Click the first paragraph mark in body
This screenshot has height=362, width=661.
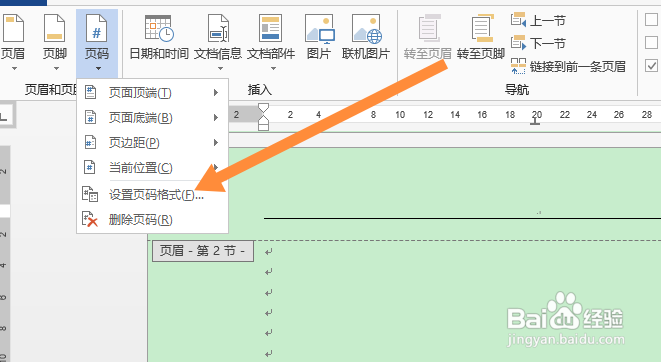pyautogui.click(x=269, y=252)
